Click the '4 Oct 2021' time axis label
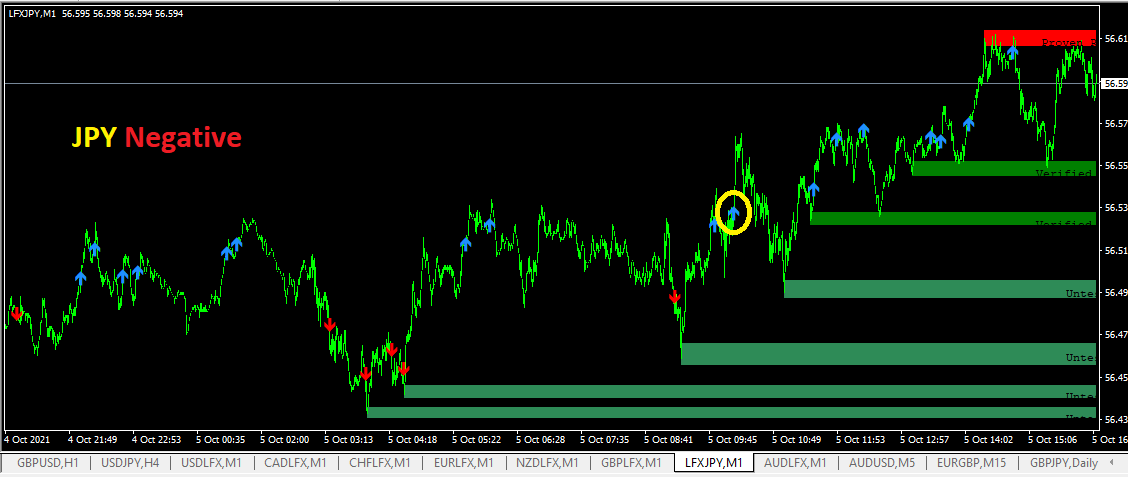1128x477 pixels. (x=25, y=439)
